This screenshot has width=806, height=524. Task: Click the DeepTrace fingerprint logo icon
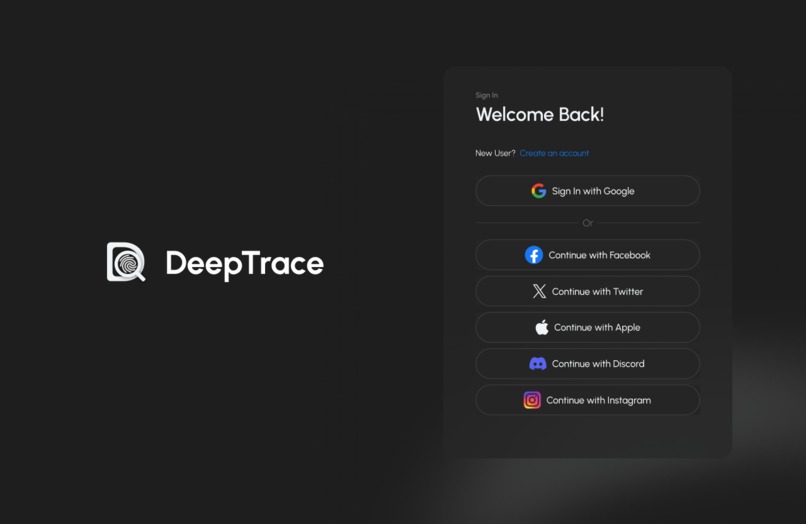click(126, 262)
